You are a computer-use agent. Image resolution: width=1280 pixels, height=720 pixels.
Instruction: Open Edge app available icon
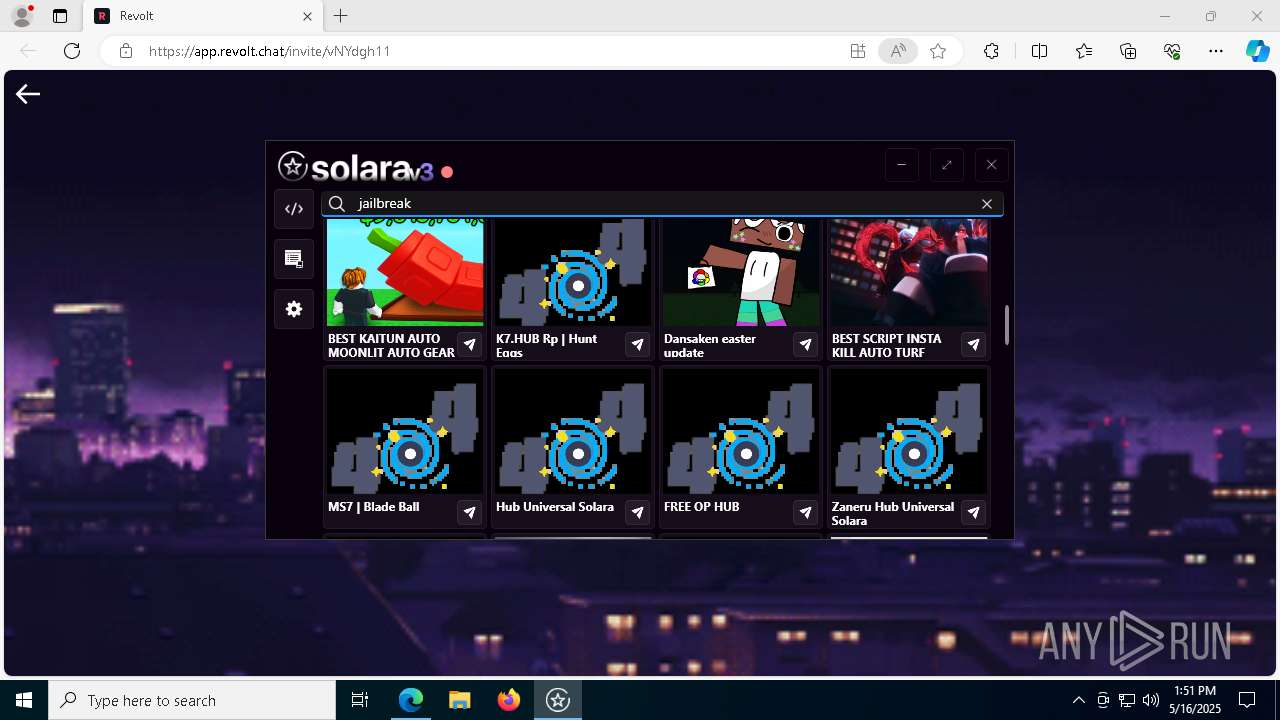click(858, 51)
